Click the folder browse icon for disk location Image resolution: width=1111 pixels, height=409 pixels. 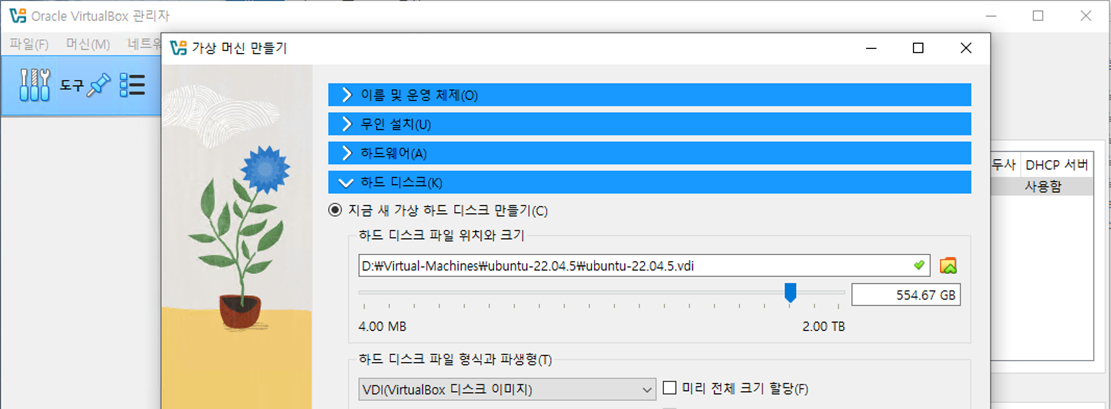pos(949,266)
